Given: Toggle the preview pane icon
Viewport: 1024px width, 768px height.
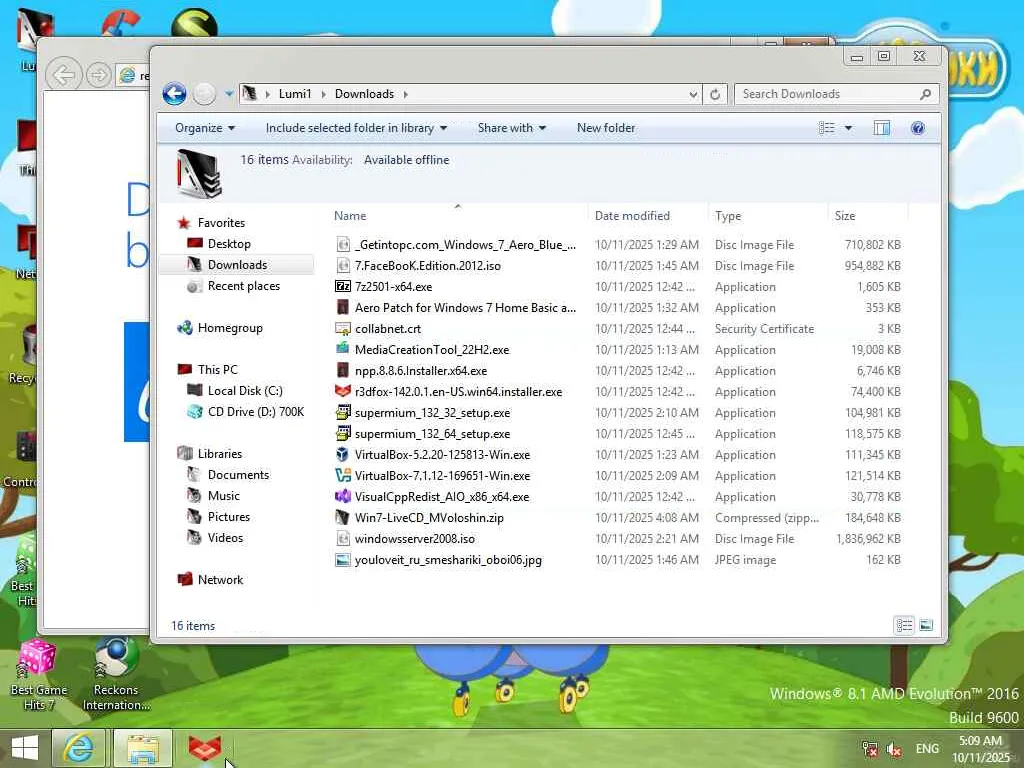Looking at the screenshot, I should (882, 128).
